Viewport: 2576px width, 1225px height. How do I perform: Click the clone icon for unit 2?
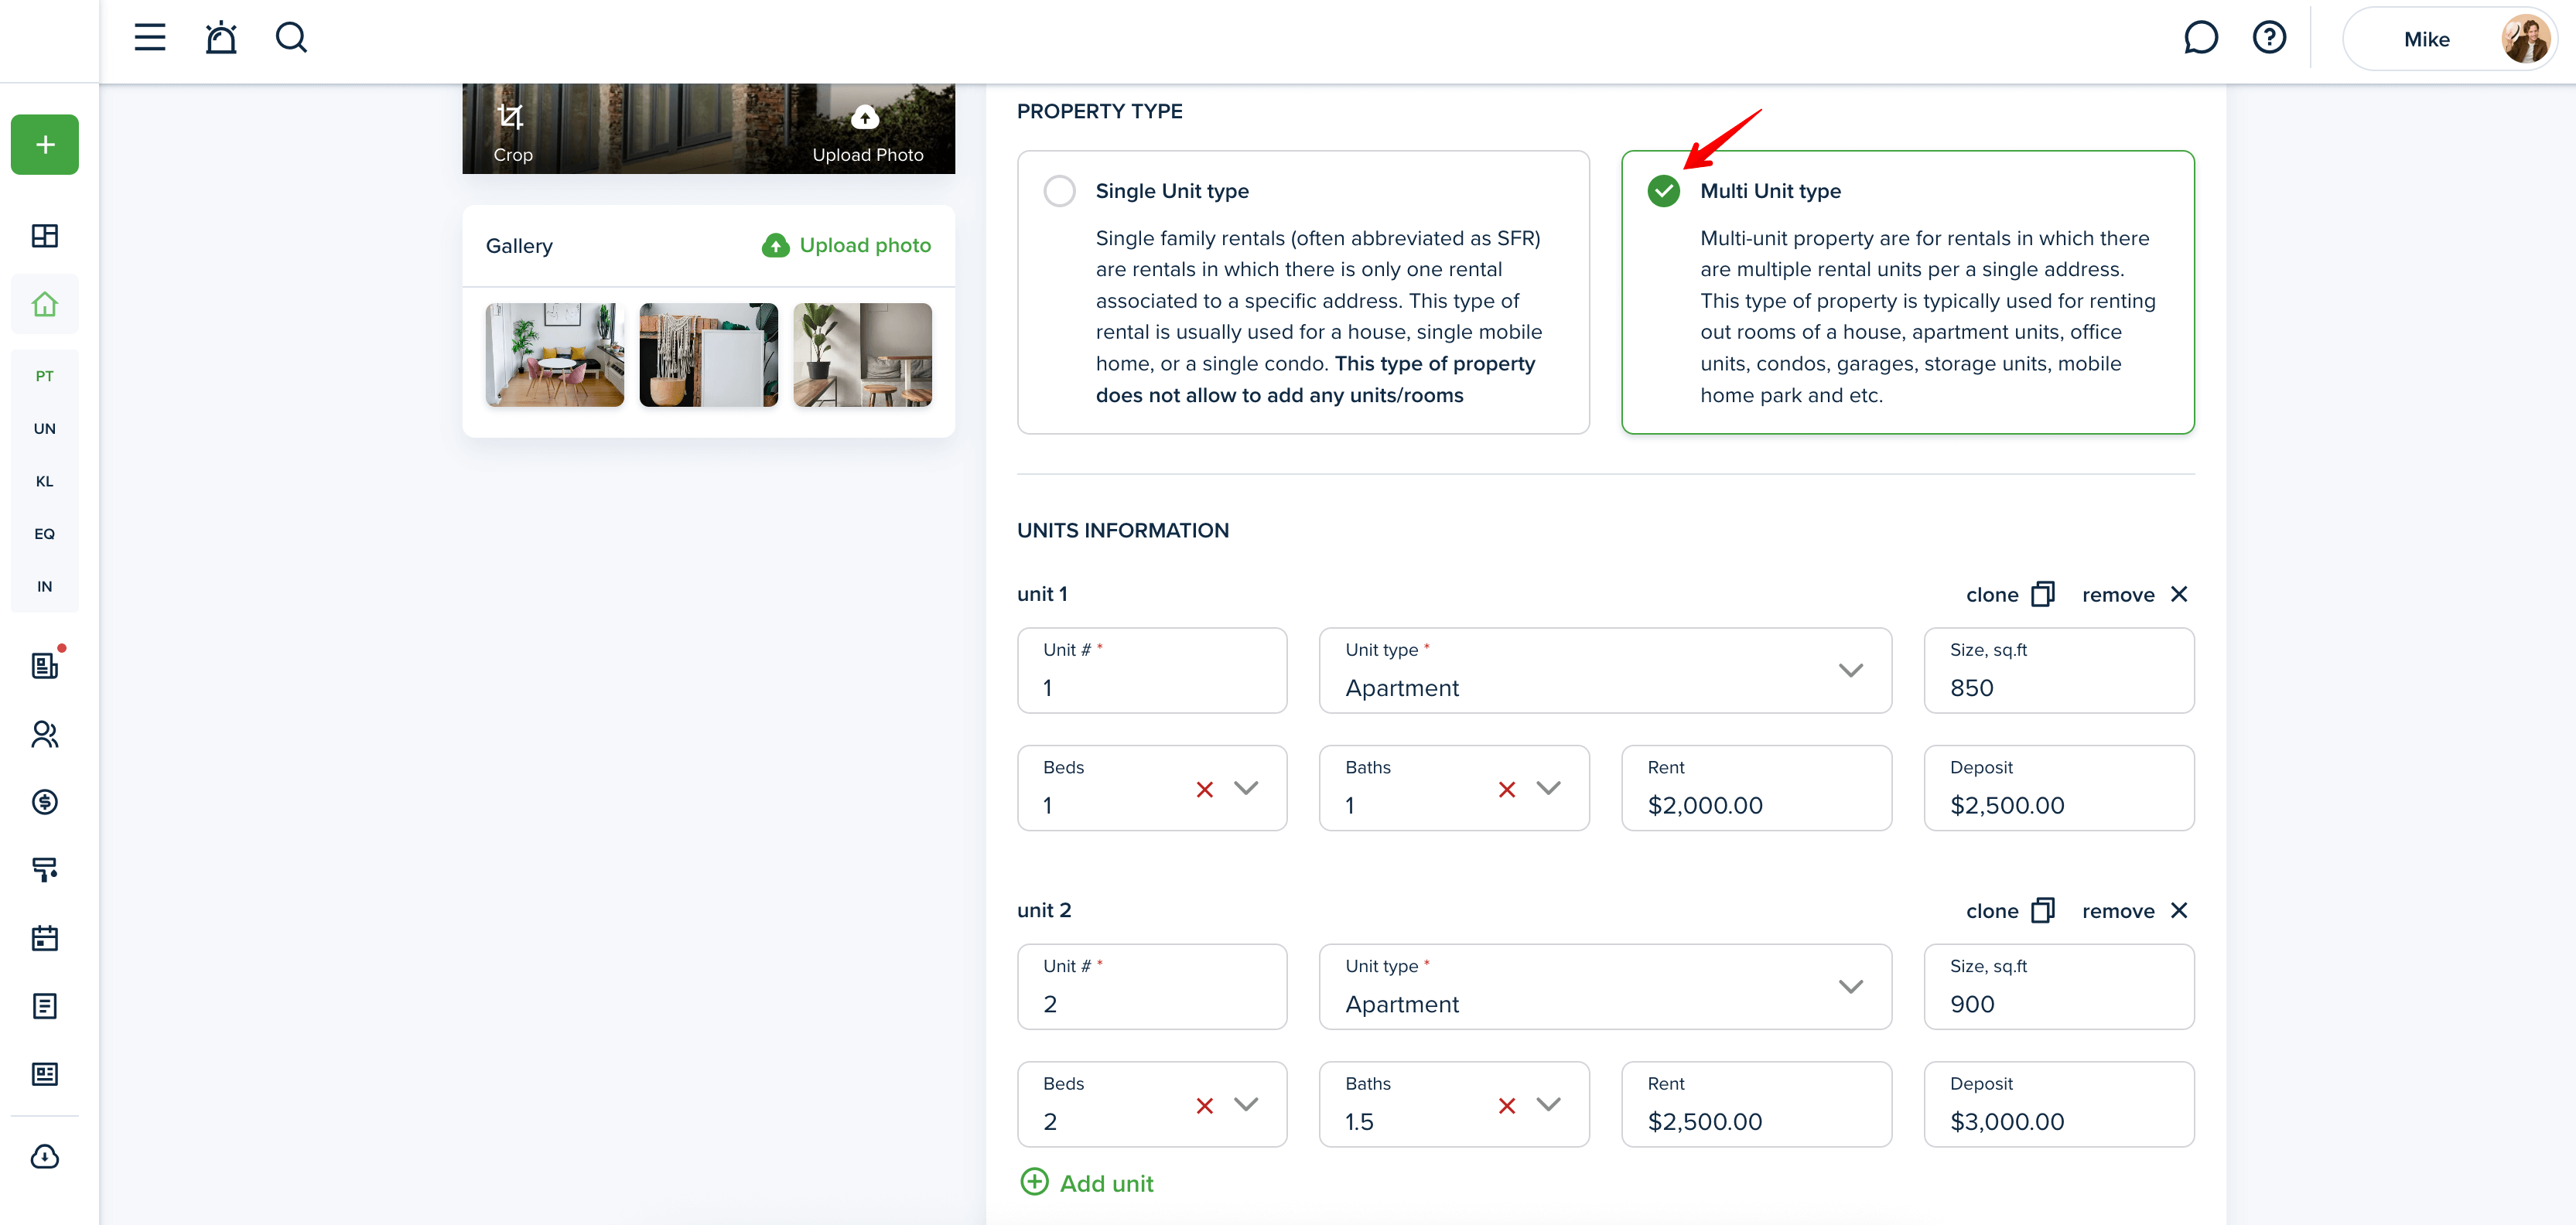2043,910
